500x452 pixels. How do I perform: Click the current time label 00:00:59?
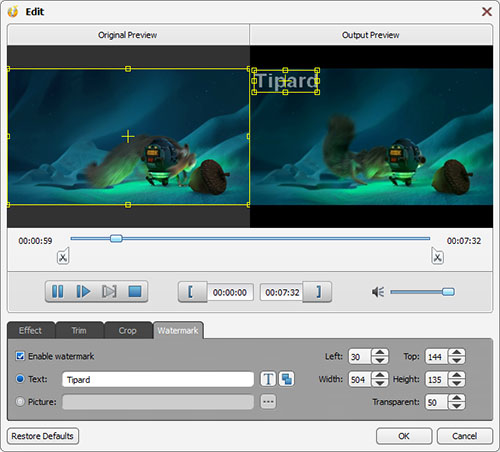(35, 241)
